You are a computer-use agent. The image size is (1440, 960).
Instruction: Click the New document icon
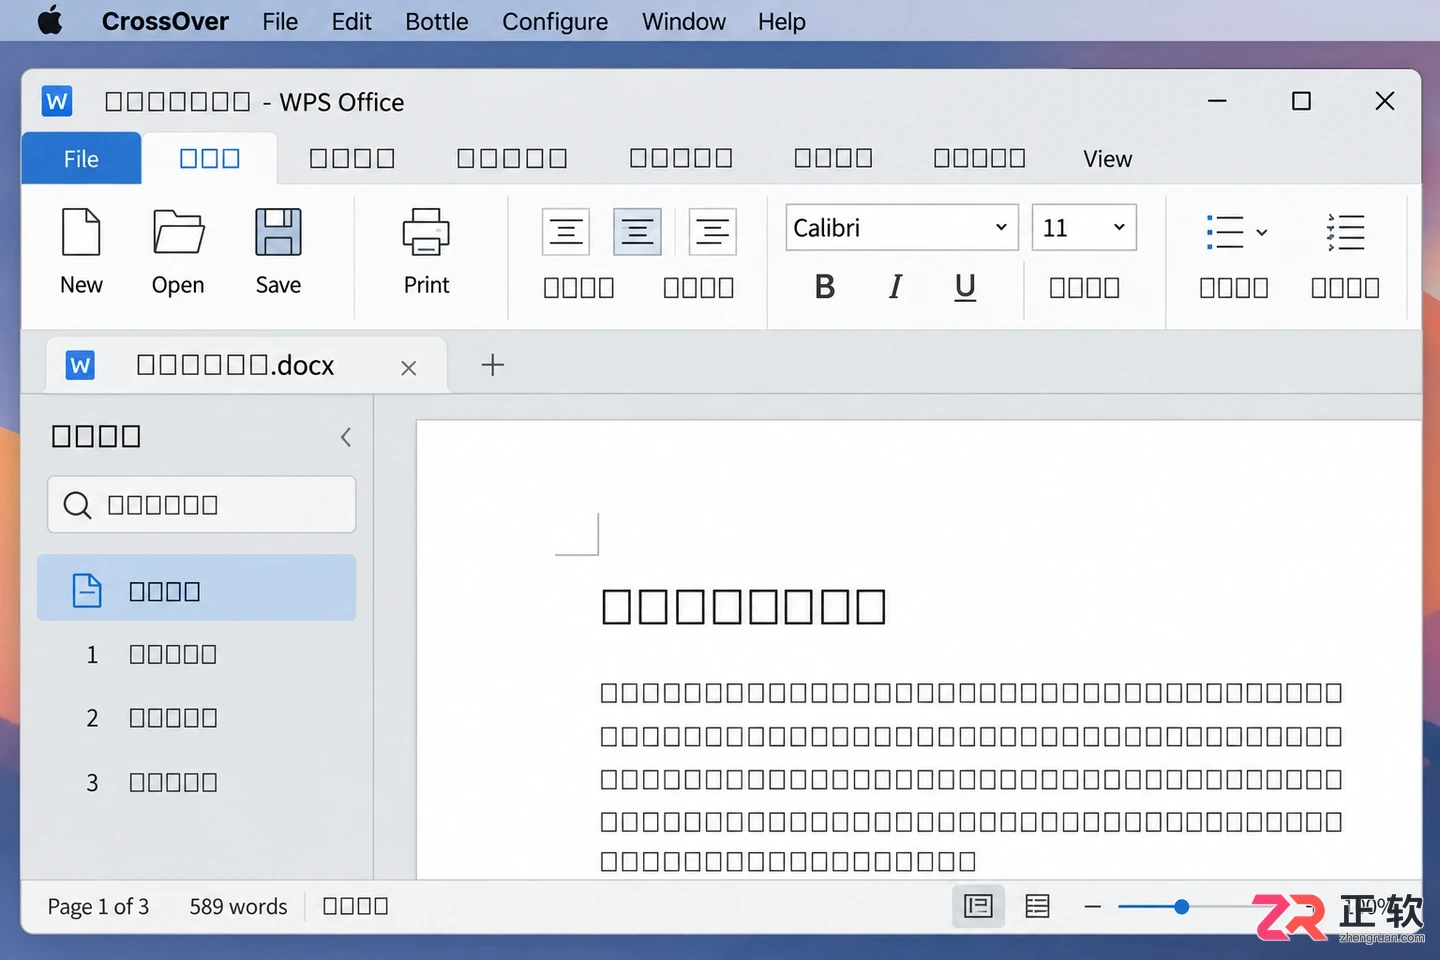[81, 232]
